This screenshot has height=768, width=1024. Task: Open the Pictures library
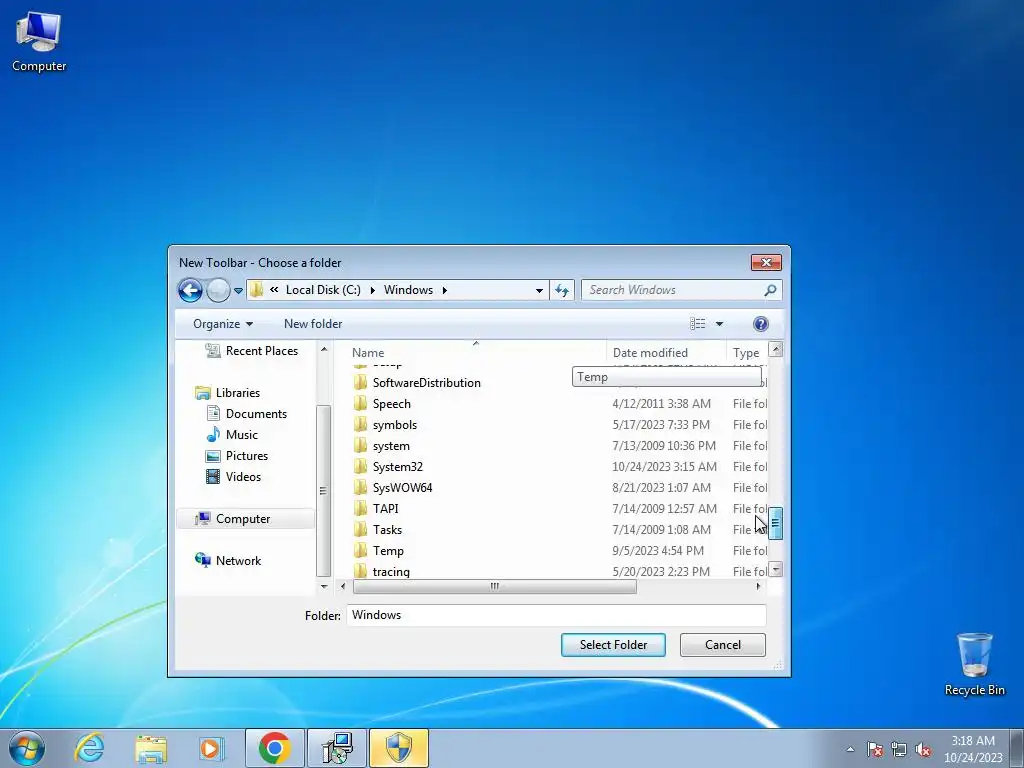coord(237,456)
